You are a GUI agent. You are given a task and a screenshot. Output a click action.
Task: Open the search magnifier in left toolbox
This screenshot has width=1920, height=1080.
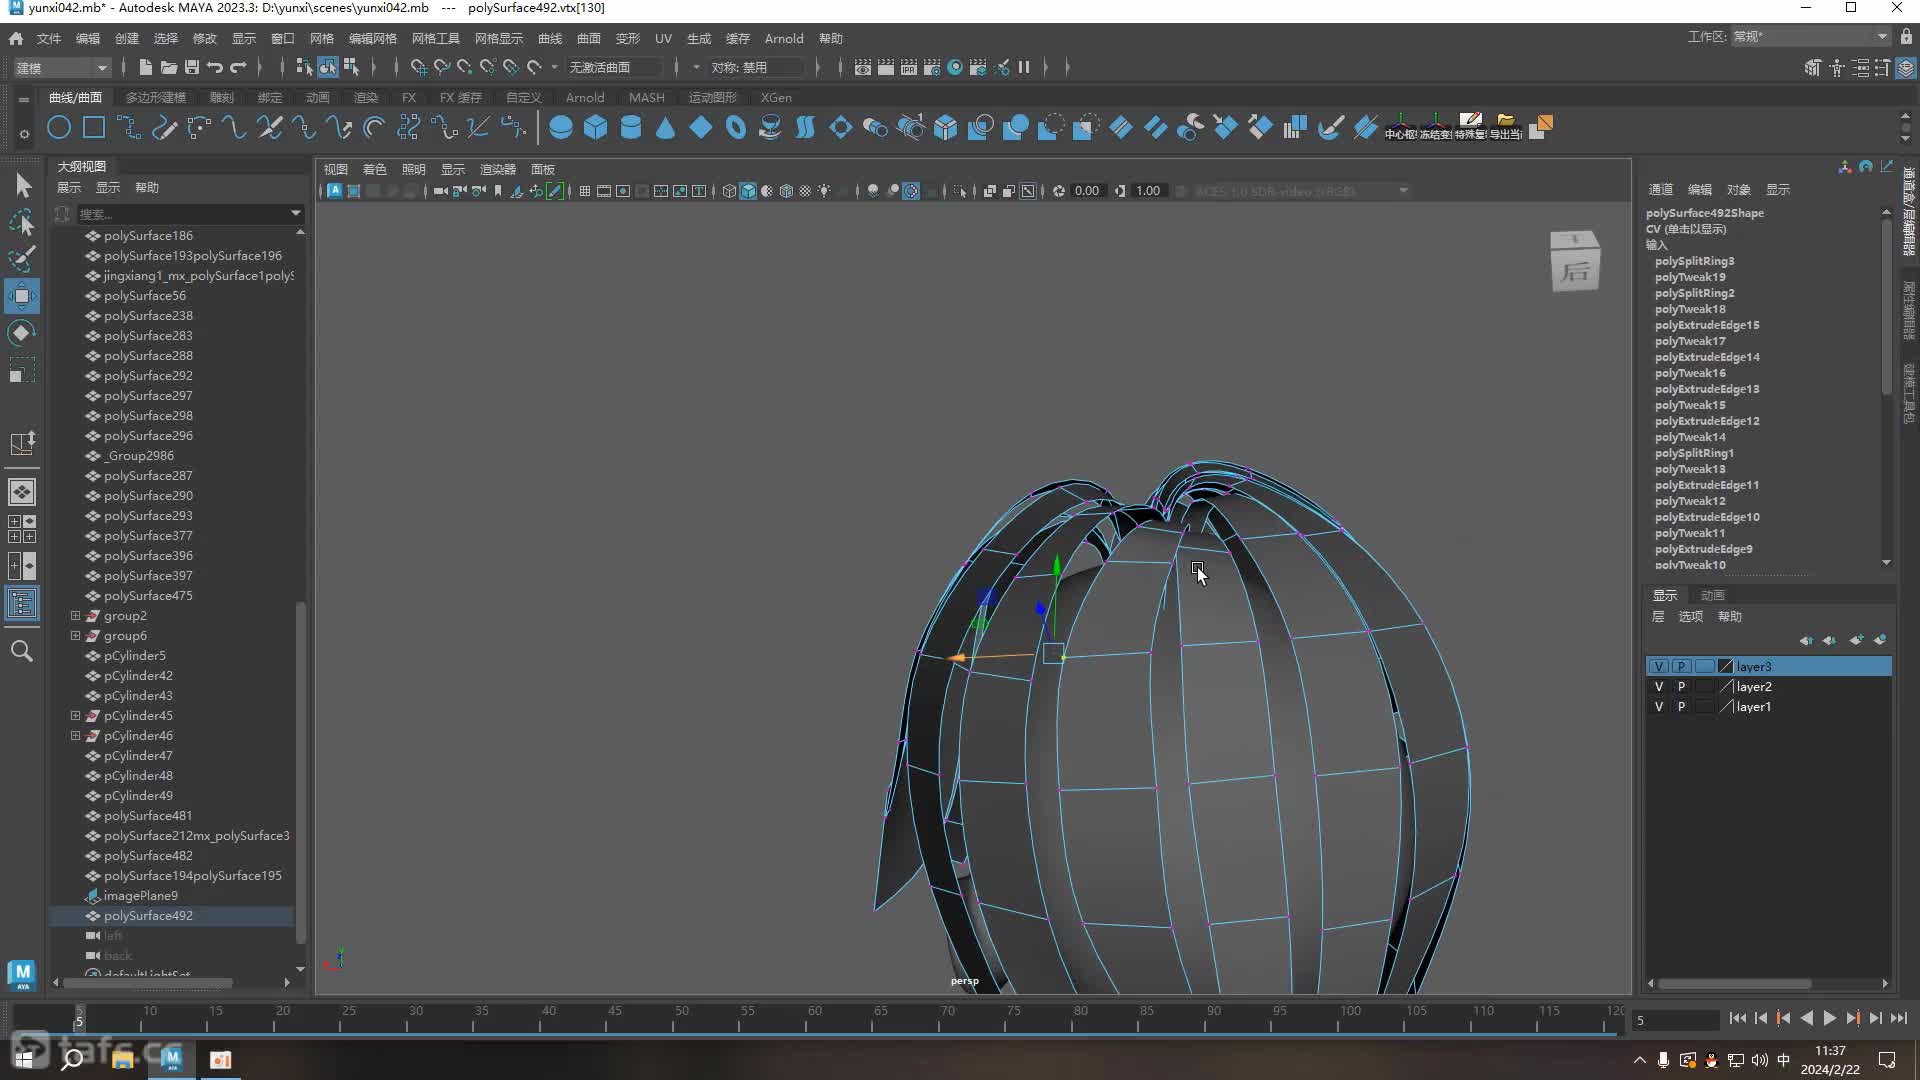(x=22, y=652)
